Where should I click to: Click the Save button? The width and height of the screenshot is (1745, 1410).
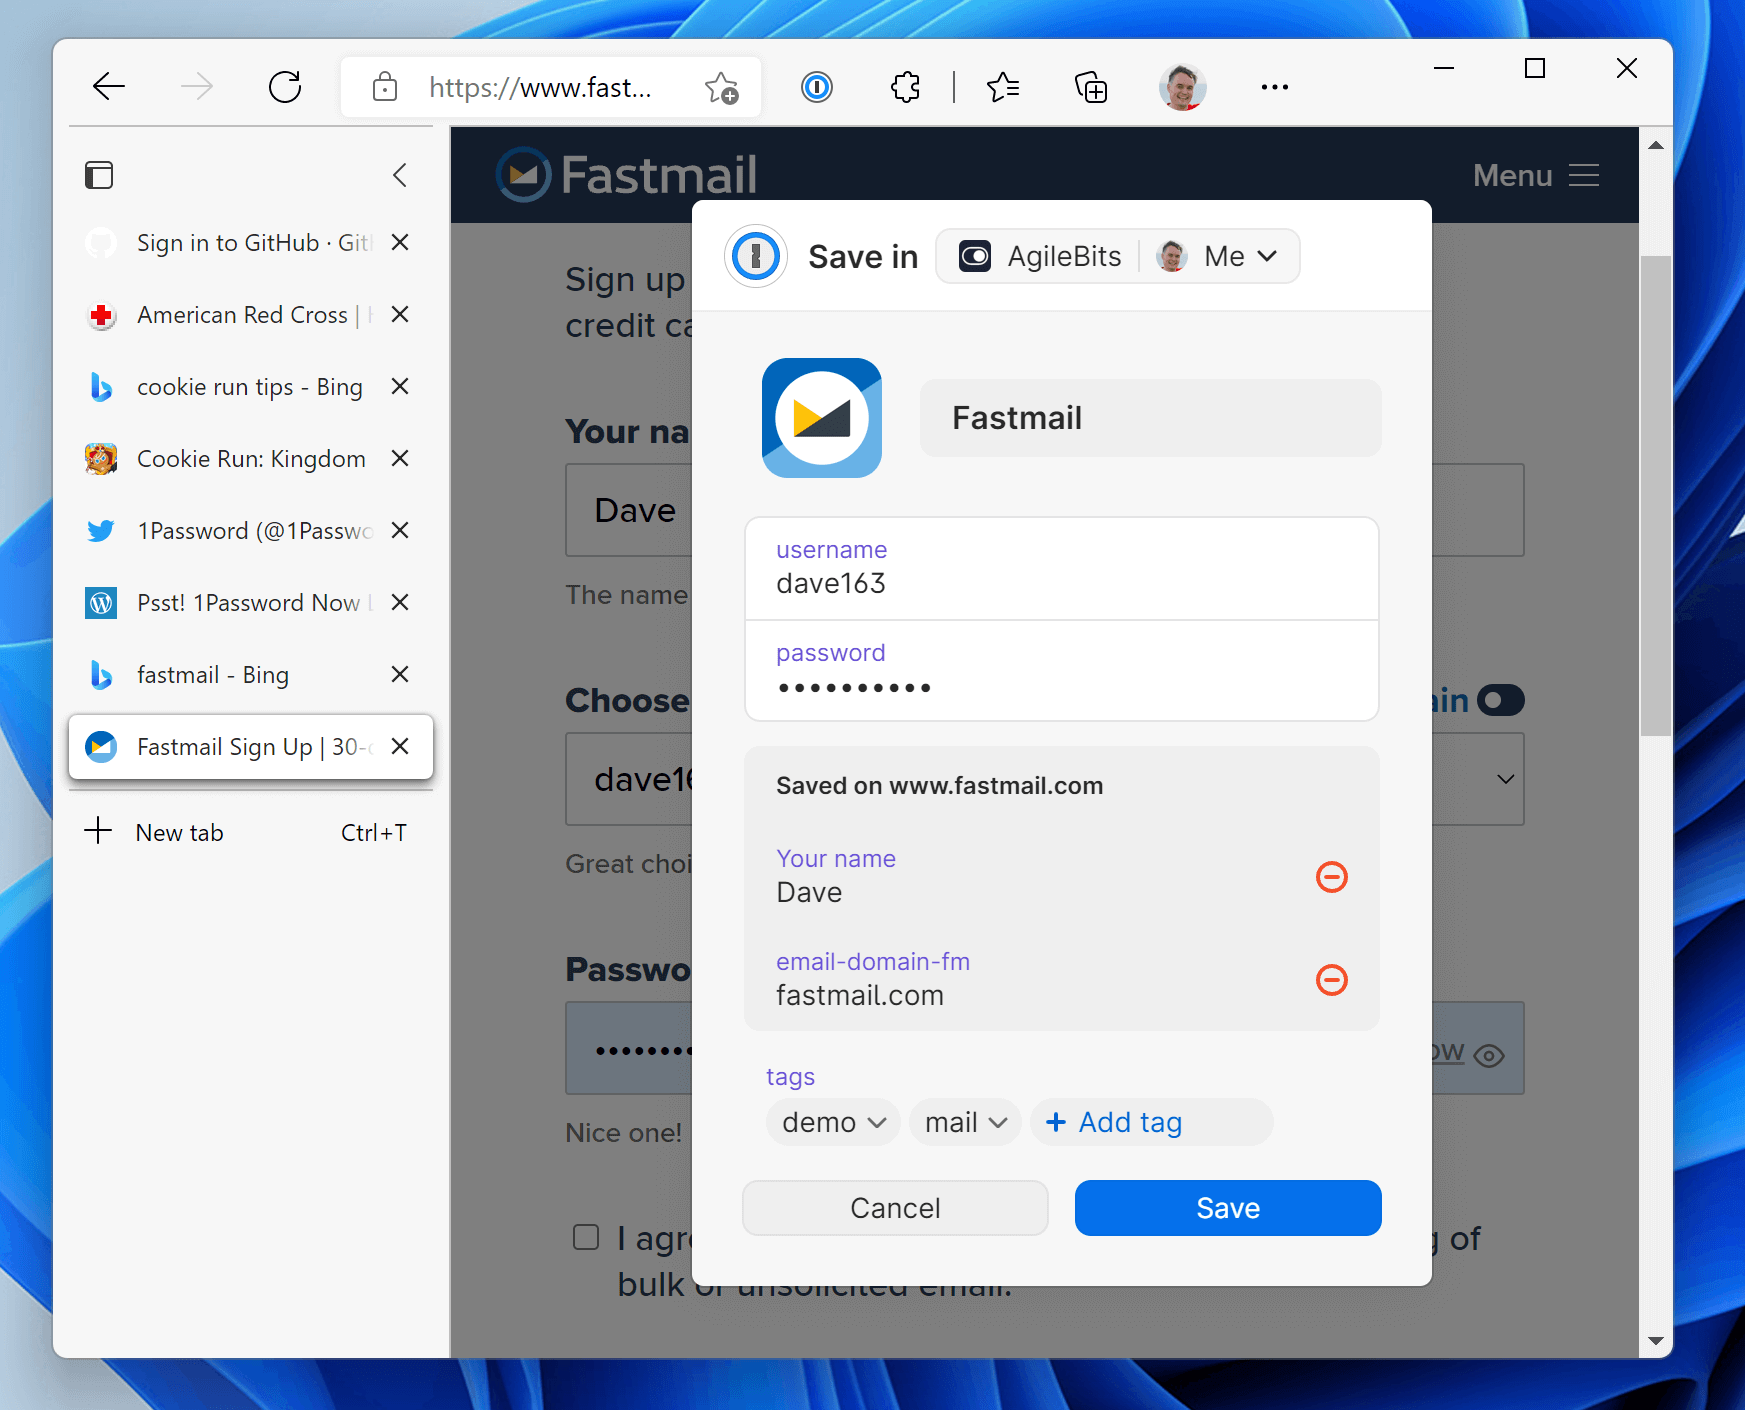point(1227,1208)
